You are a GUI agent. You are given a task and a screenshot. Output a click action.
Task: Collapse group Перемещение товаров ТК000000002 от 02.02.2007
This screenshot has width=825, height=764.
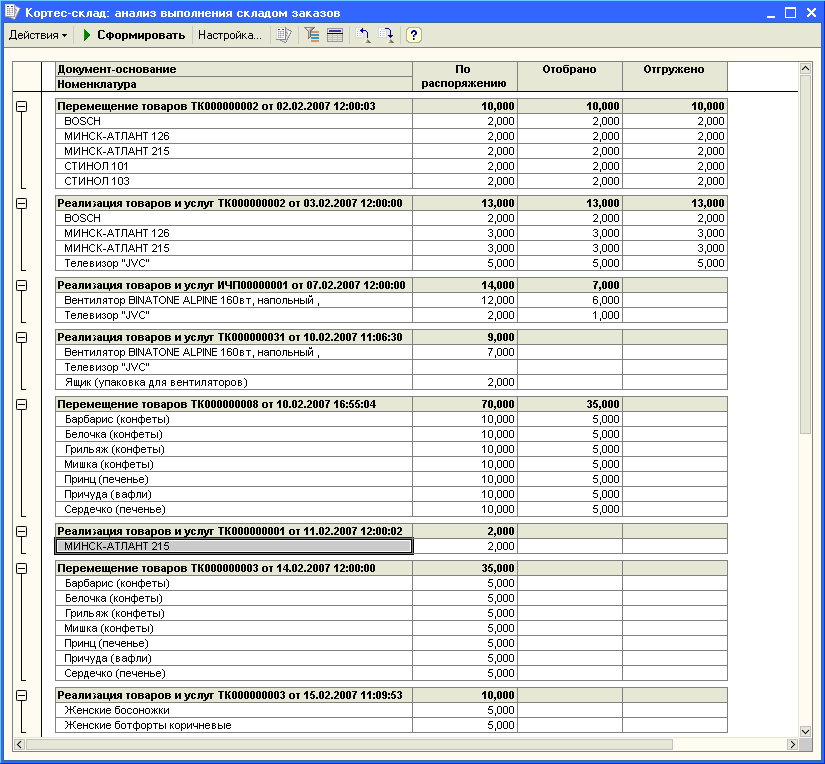22,106
